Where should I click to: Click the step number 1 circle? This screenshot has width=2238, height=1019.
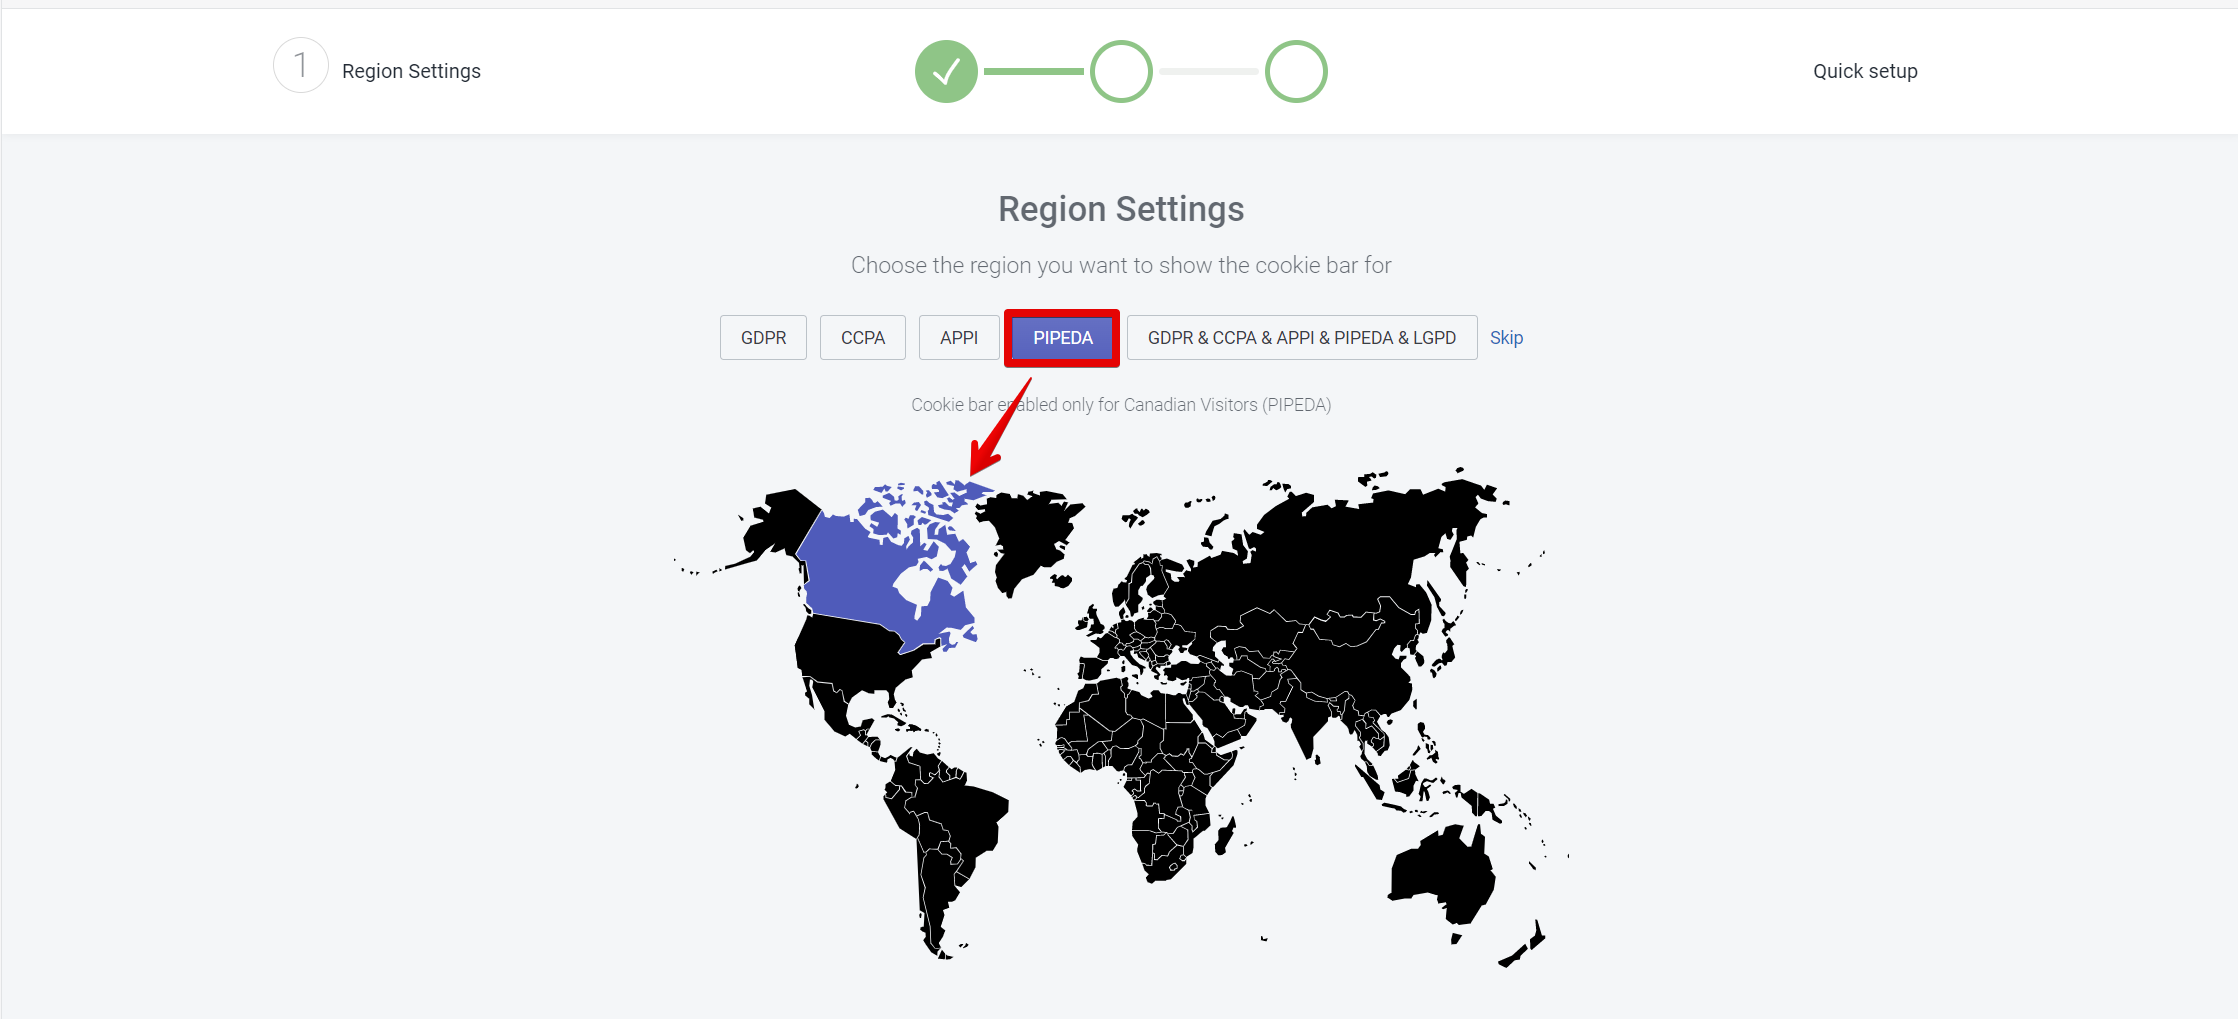click(301, 66)
